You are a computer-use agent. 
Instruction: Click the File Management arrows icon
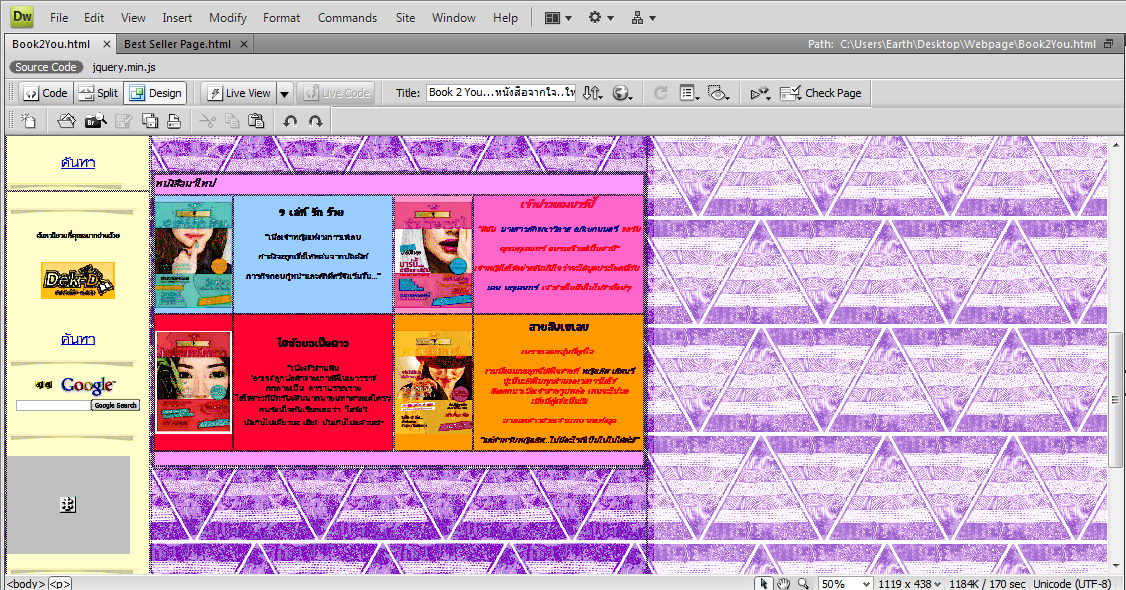(x=592, y=93)
